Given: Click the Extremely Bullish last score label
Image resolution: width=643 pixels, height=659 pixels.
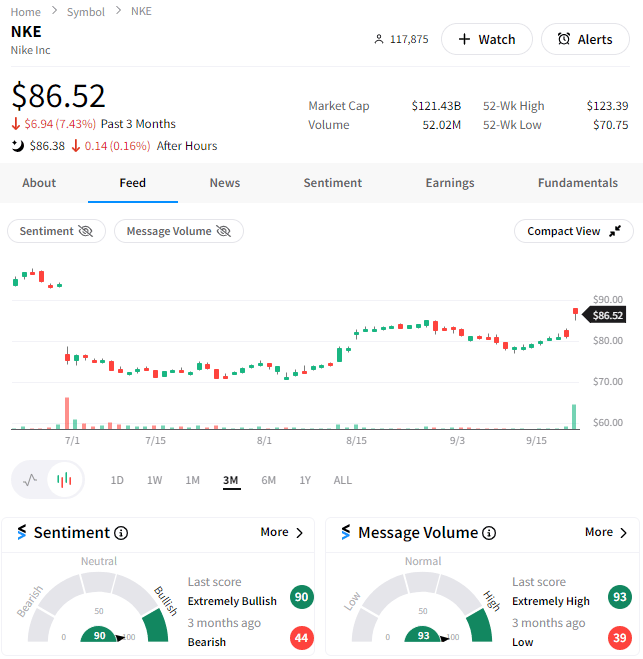Looking at the screenshot, I should (x=232, y=601).
